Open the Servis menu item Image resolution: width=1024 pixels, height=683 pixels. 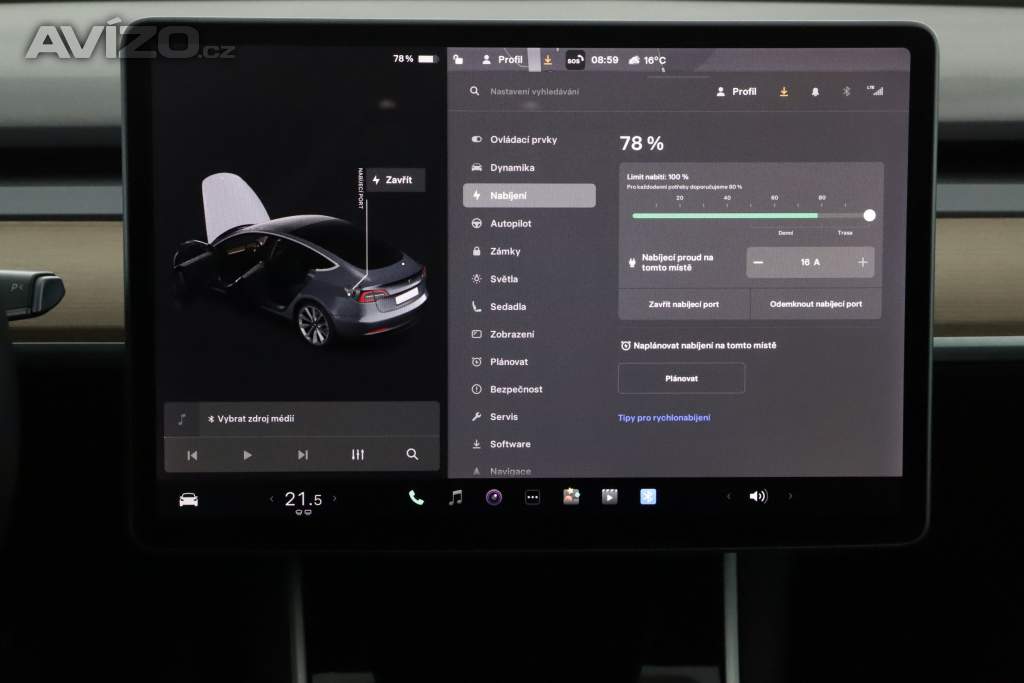click(x=495, y=417)
